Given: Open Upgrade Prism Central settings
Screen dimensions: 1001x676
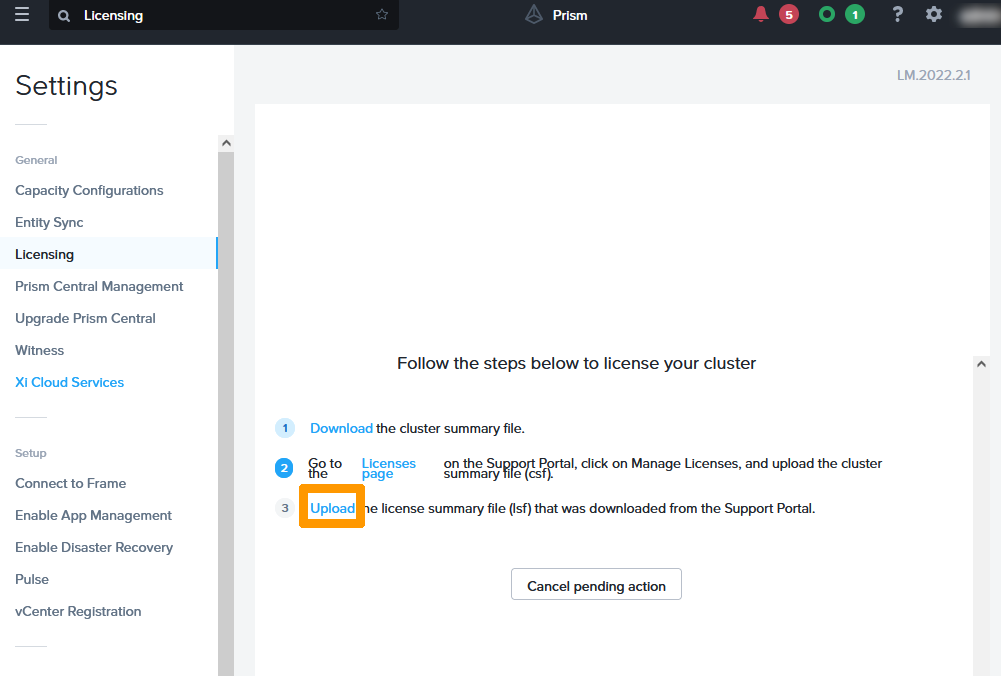Looking at the screenshot, I should pyautogui.click(x=85, y=318).
